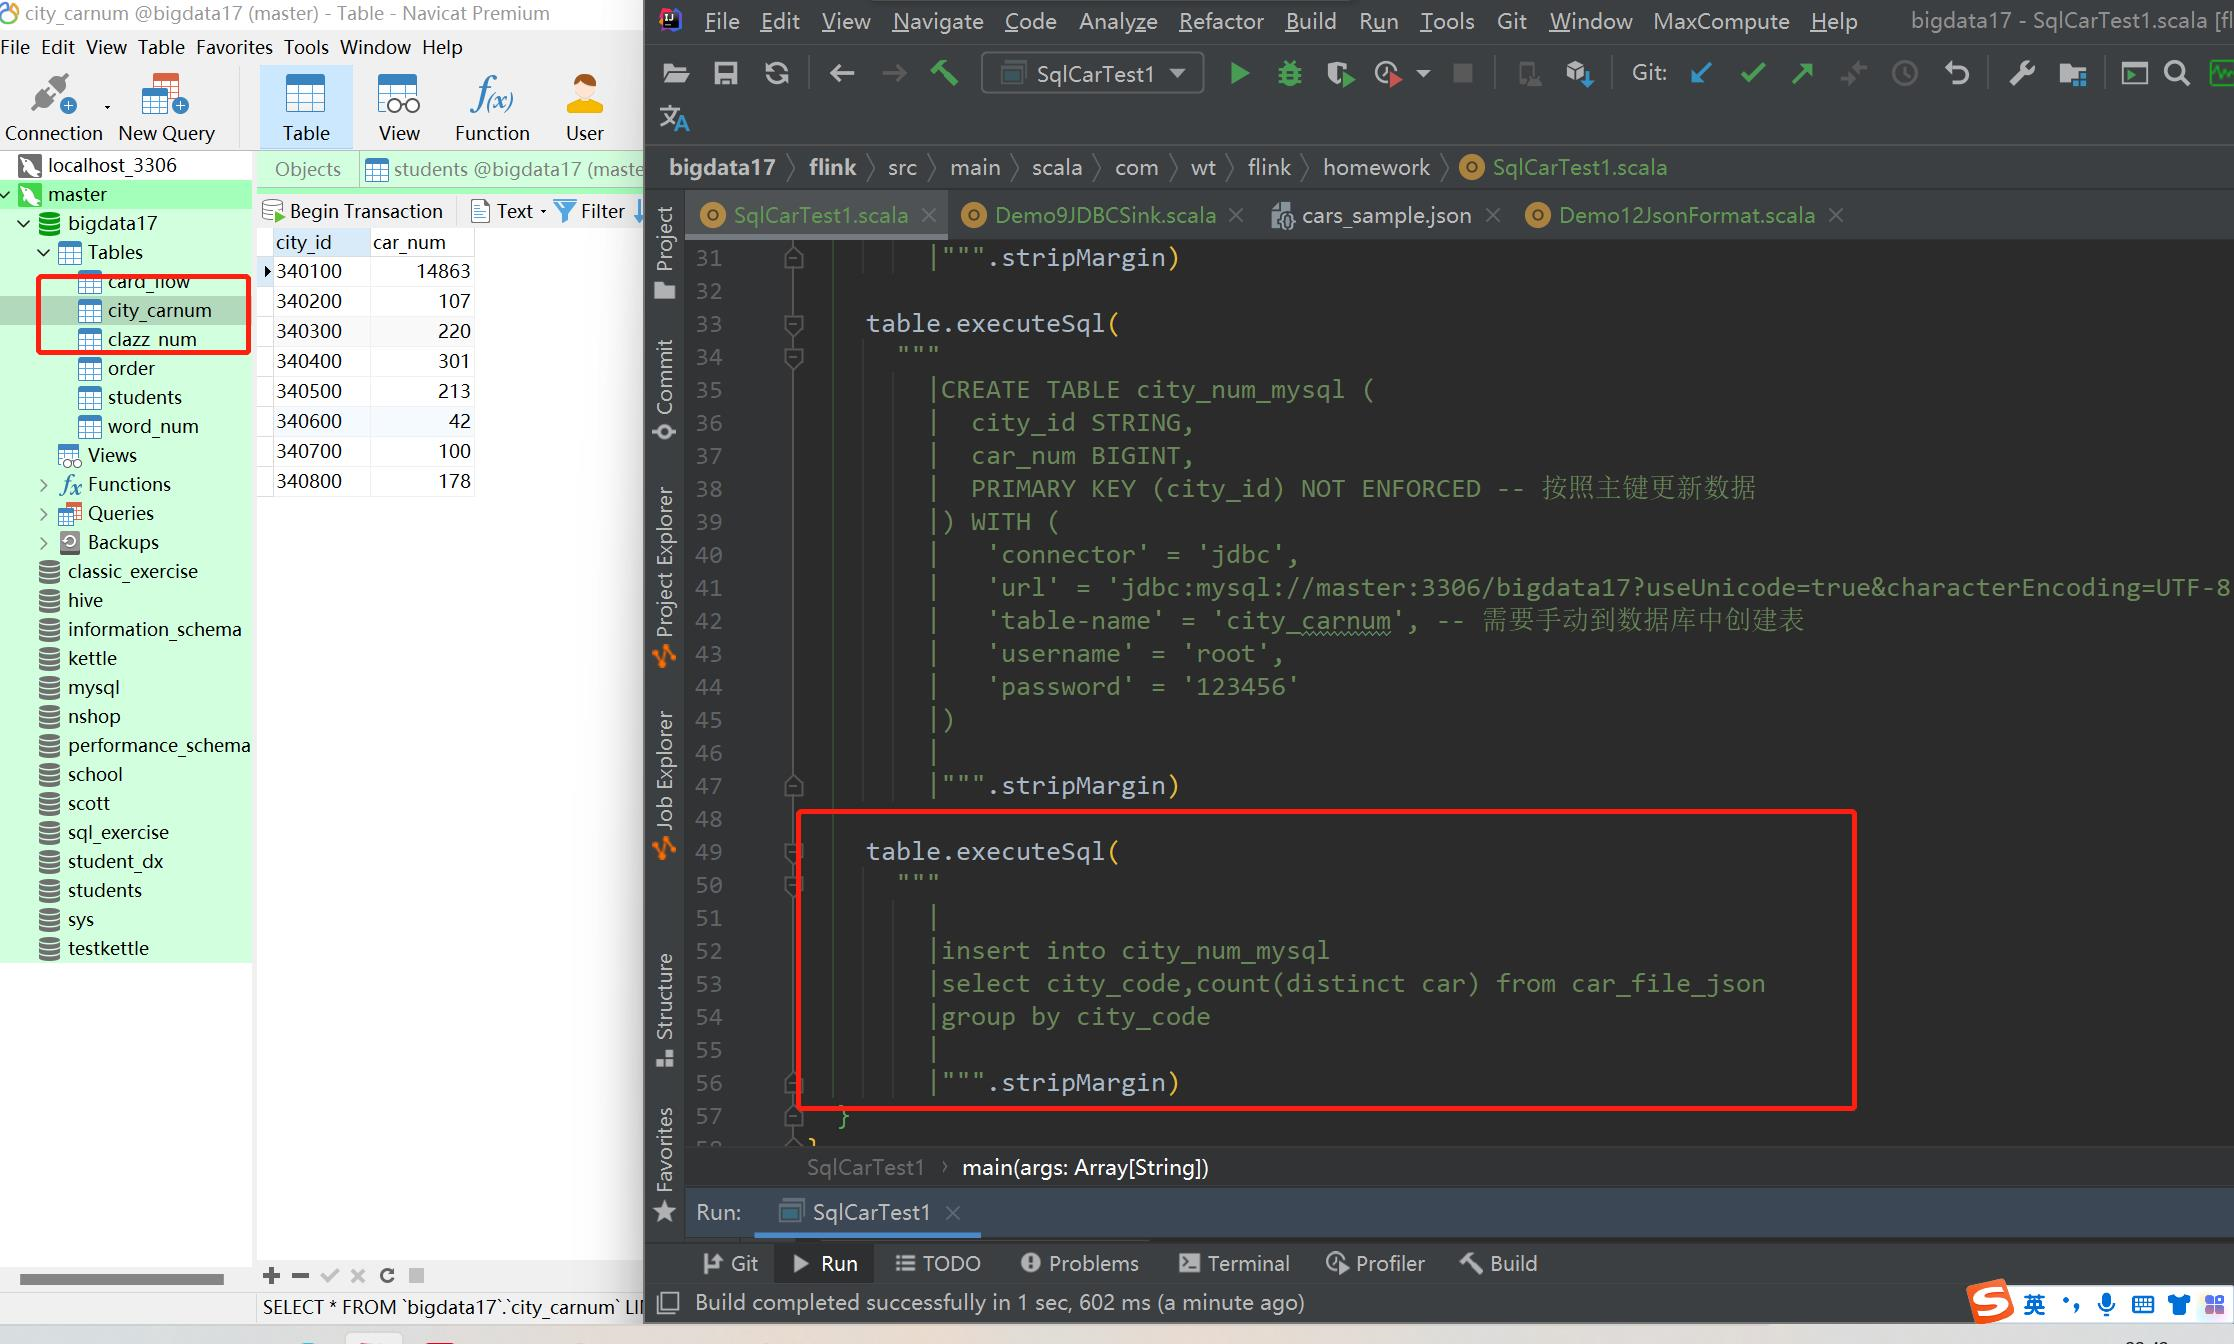The image size is (2234, 1344).
Task: Click refresh icon below data grid
Action: click(x=387, y=1275)
